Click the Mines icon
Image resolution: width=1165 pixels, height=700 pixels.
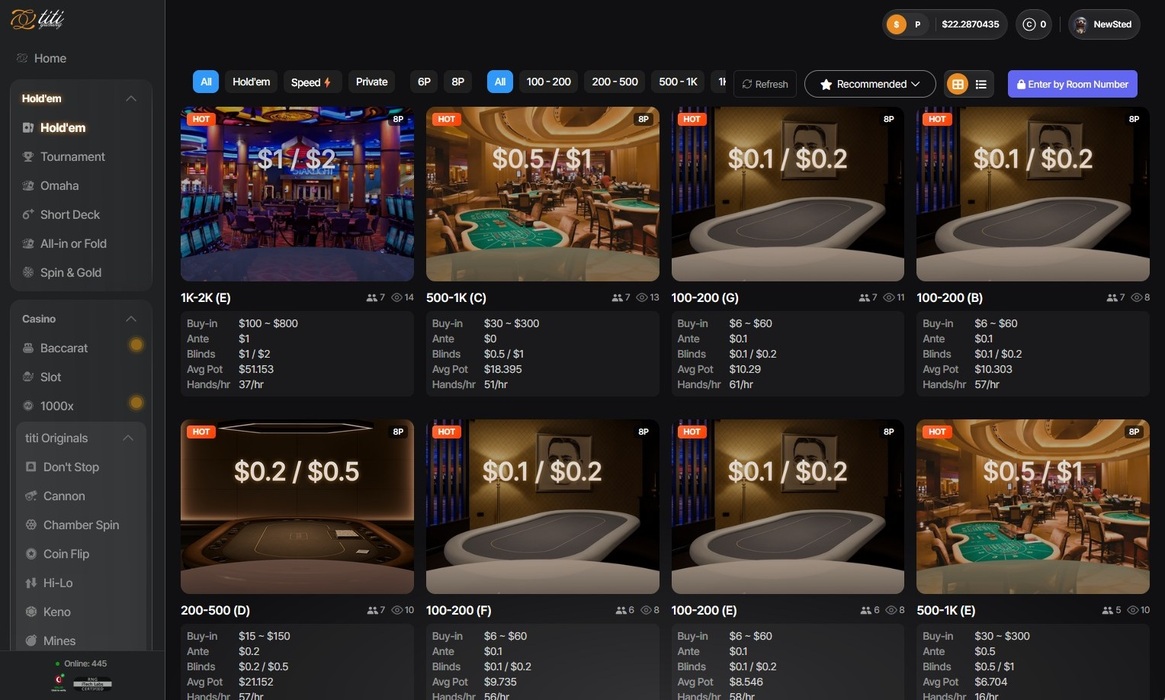point(31,641)
